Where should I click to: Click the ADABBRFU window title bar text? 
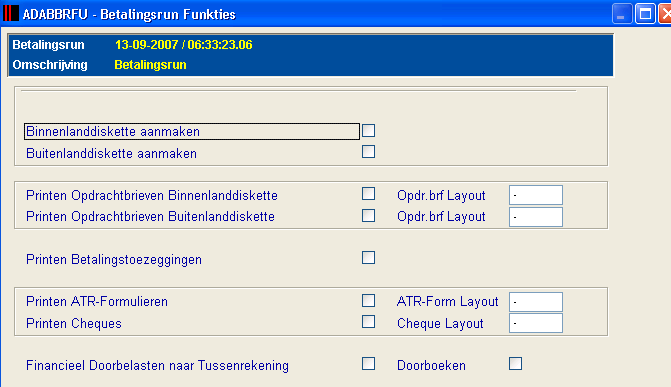pos(129,15)
